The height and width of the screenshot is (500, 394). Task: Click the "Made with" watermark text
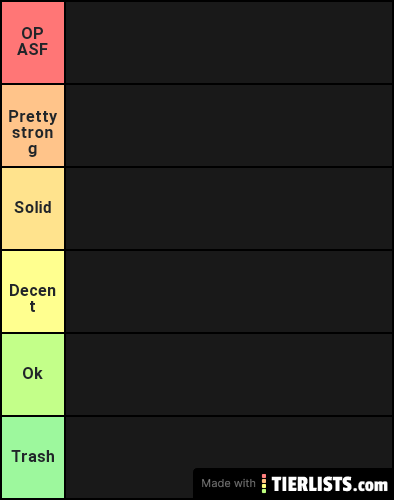coord(228,483)
